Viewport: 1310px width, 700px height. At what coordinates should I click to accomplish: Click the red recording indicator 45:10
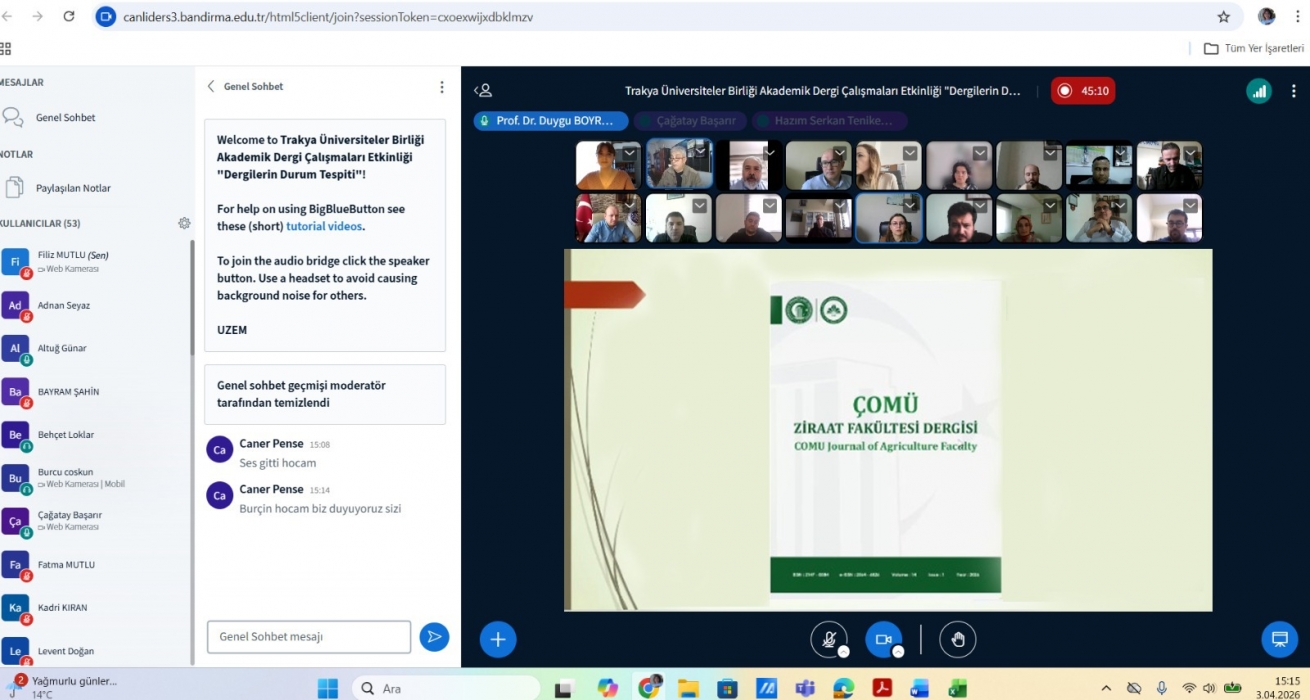tap(1083, 91)
